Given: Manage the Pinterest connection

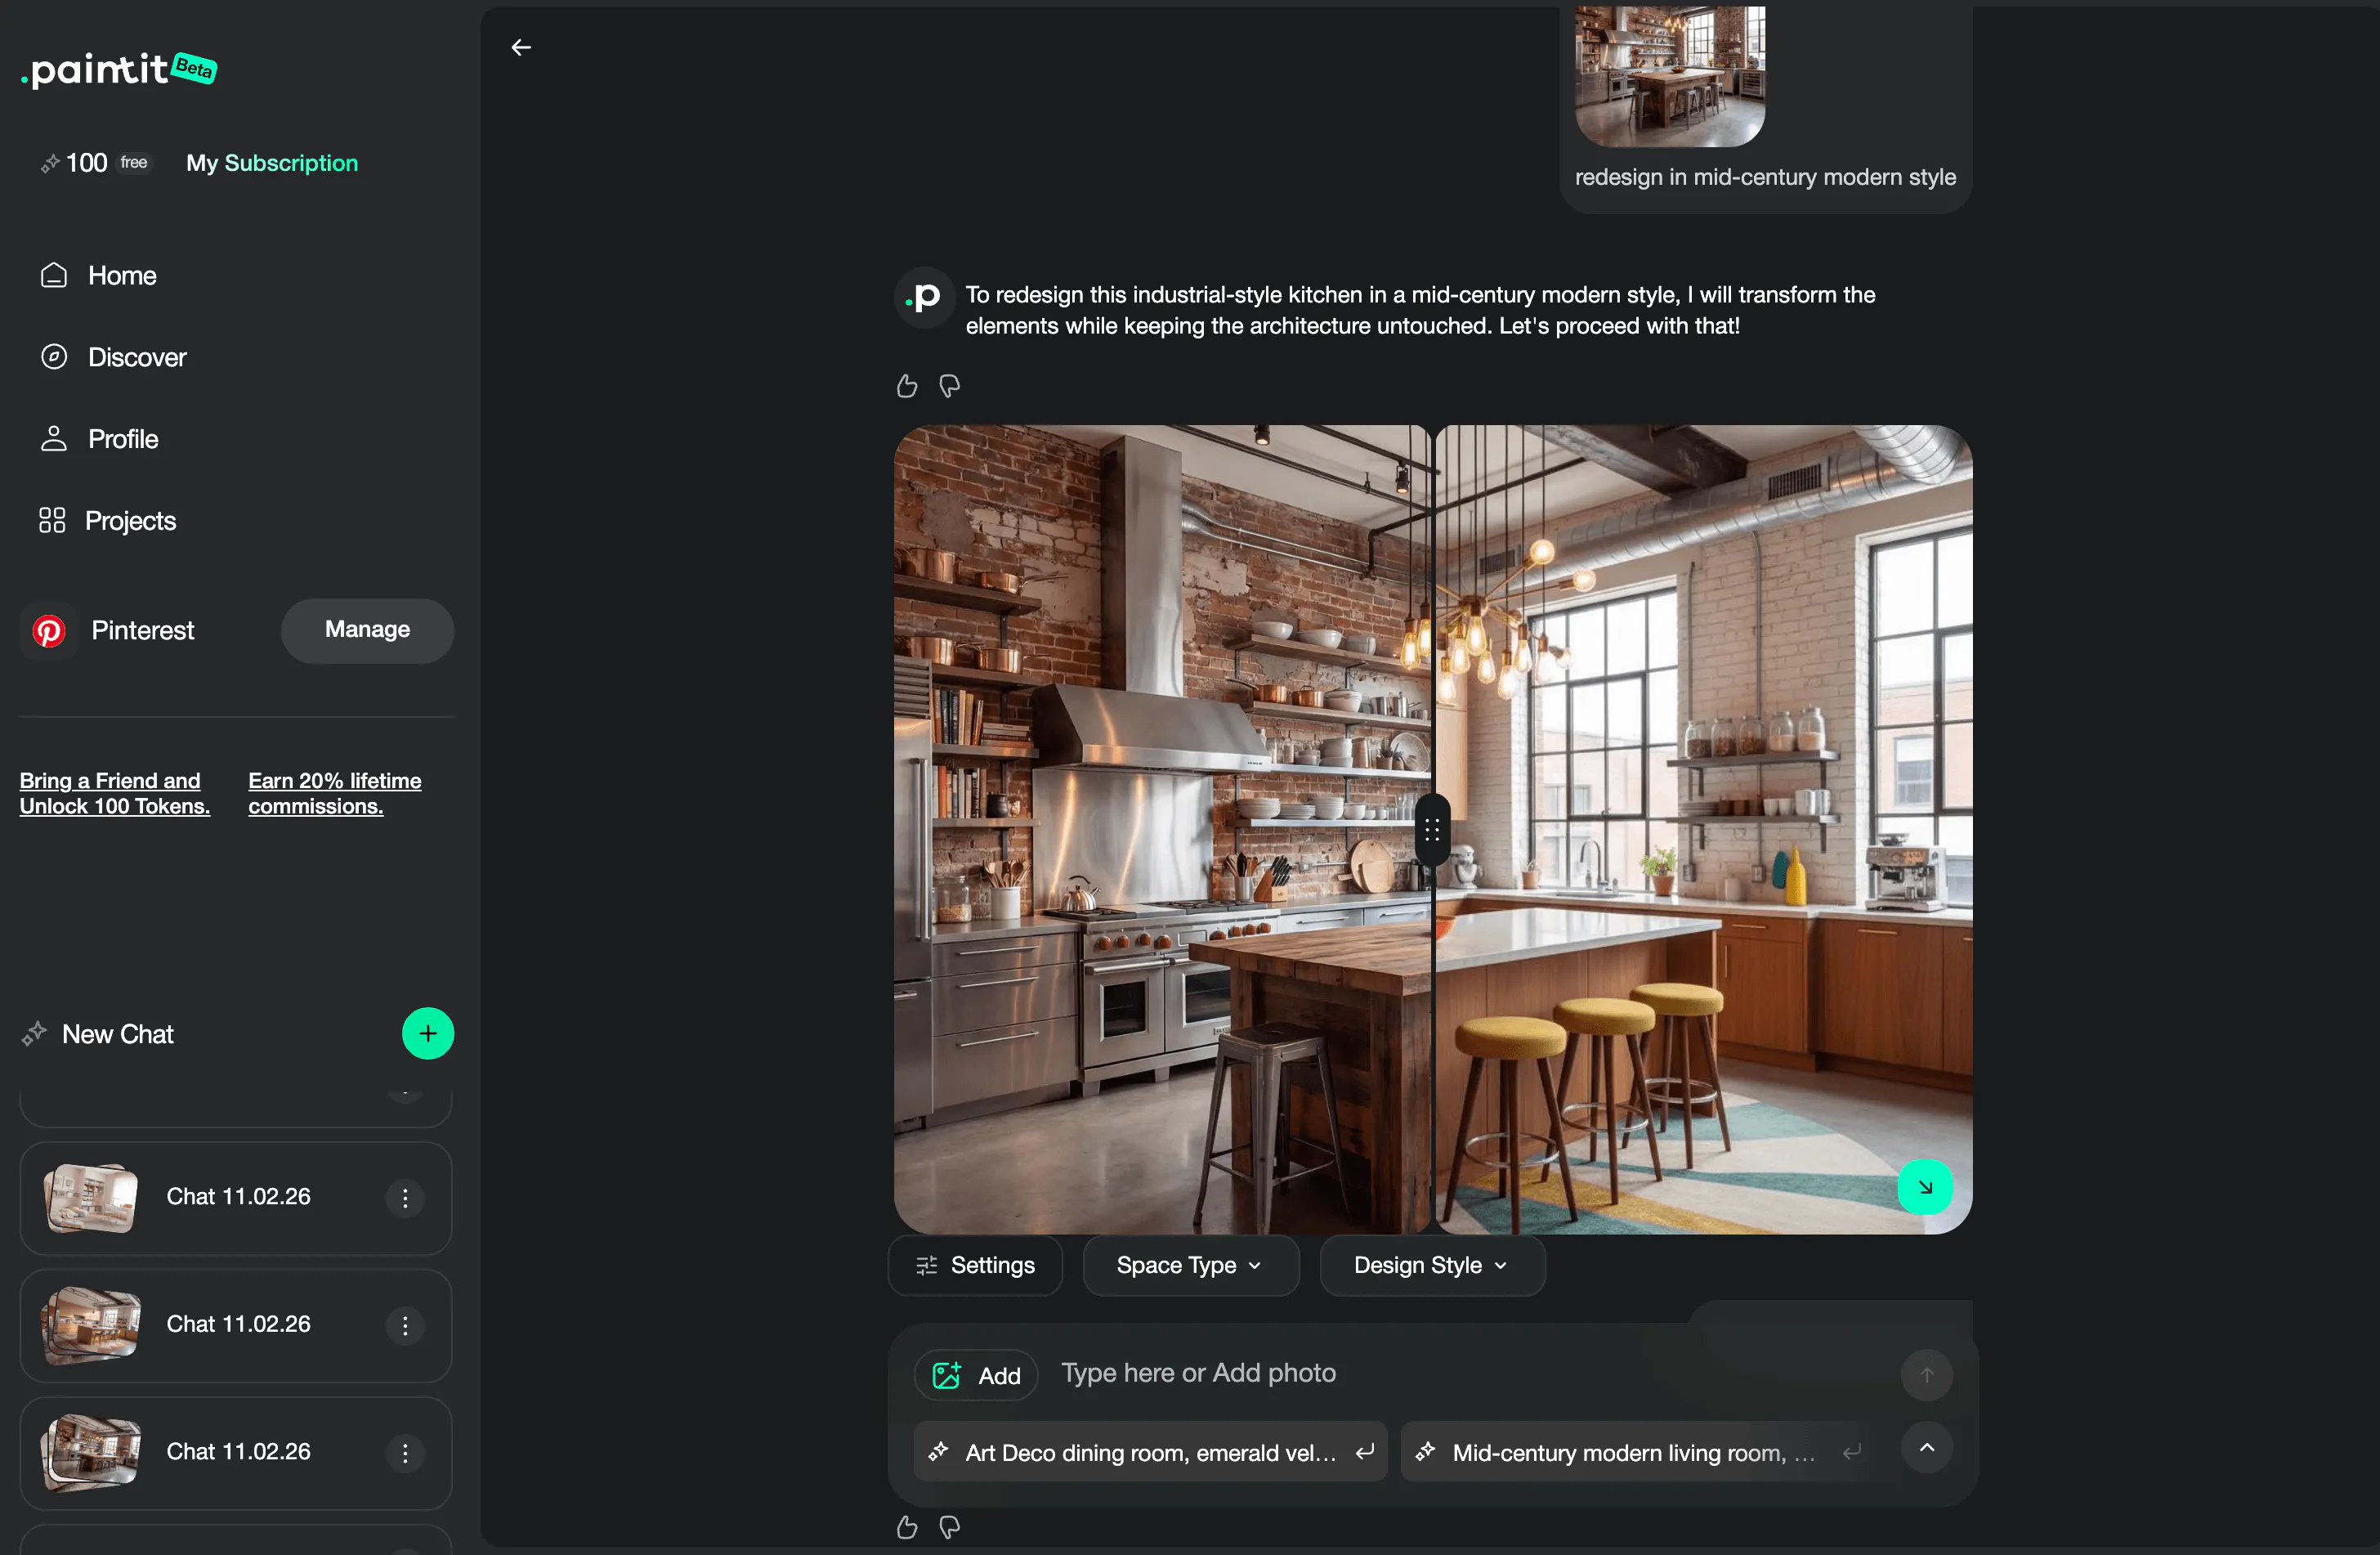Looking at the screenshot, I should point(367,630).
